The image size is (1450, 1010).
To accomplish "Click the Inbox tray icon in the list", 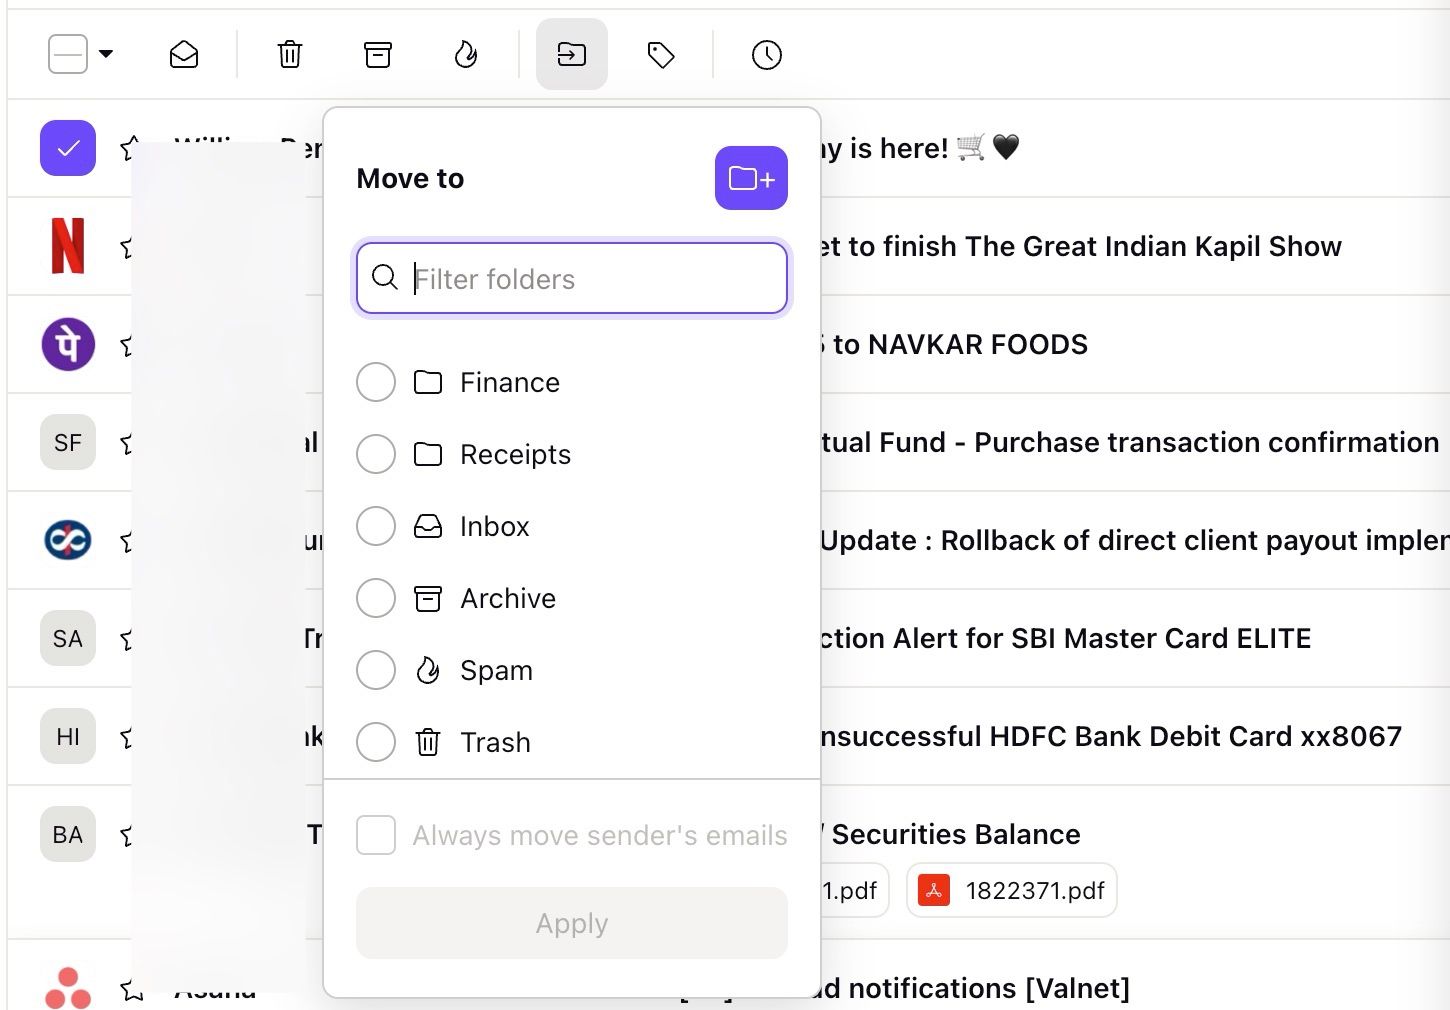I will (428, 526).
